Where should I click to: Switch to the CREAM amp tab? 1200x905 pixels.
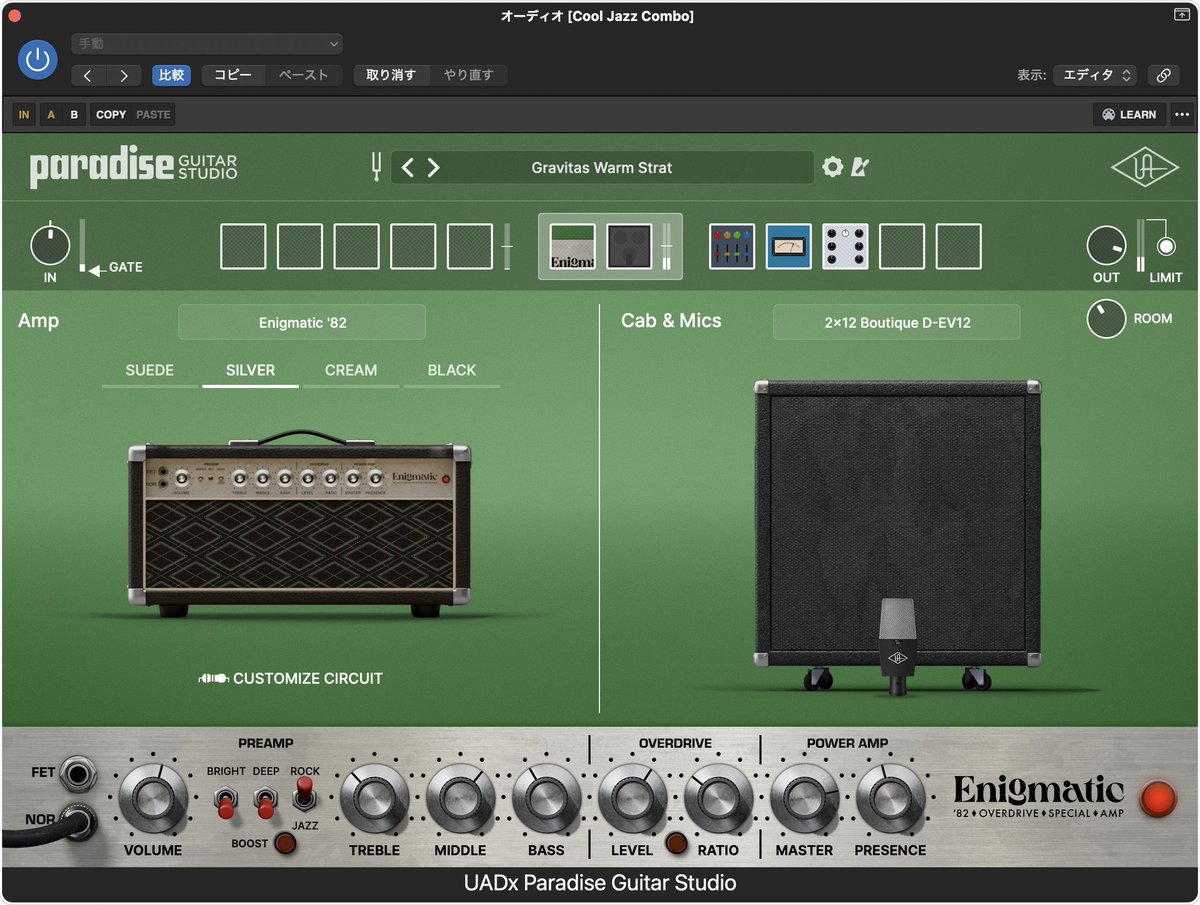[x=351, y=370]
